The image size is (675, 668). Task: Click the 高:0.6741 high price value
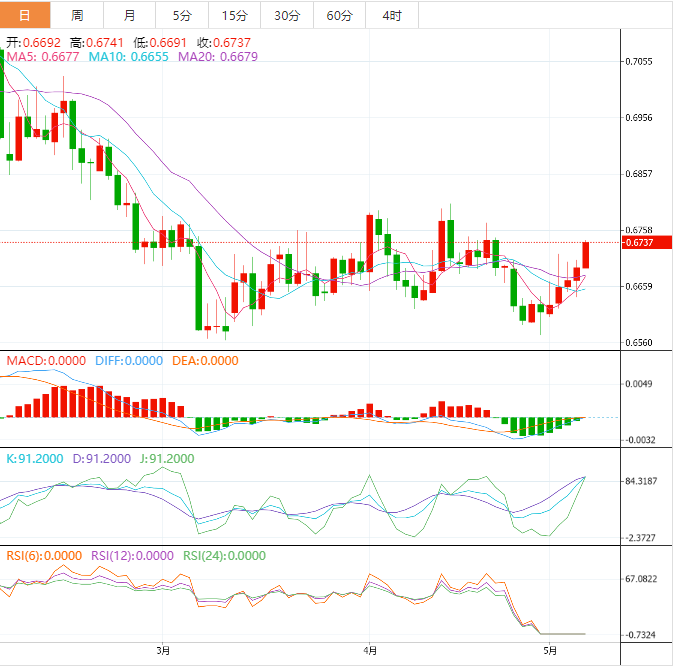click(97, 43)
